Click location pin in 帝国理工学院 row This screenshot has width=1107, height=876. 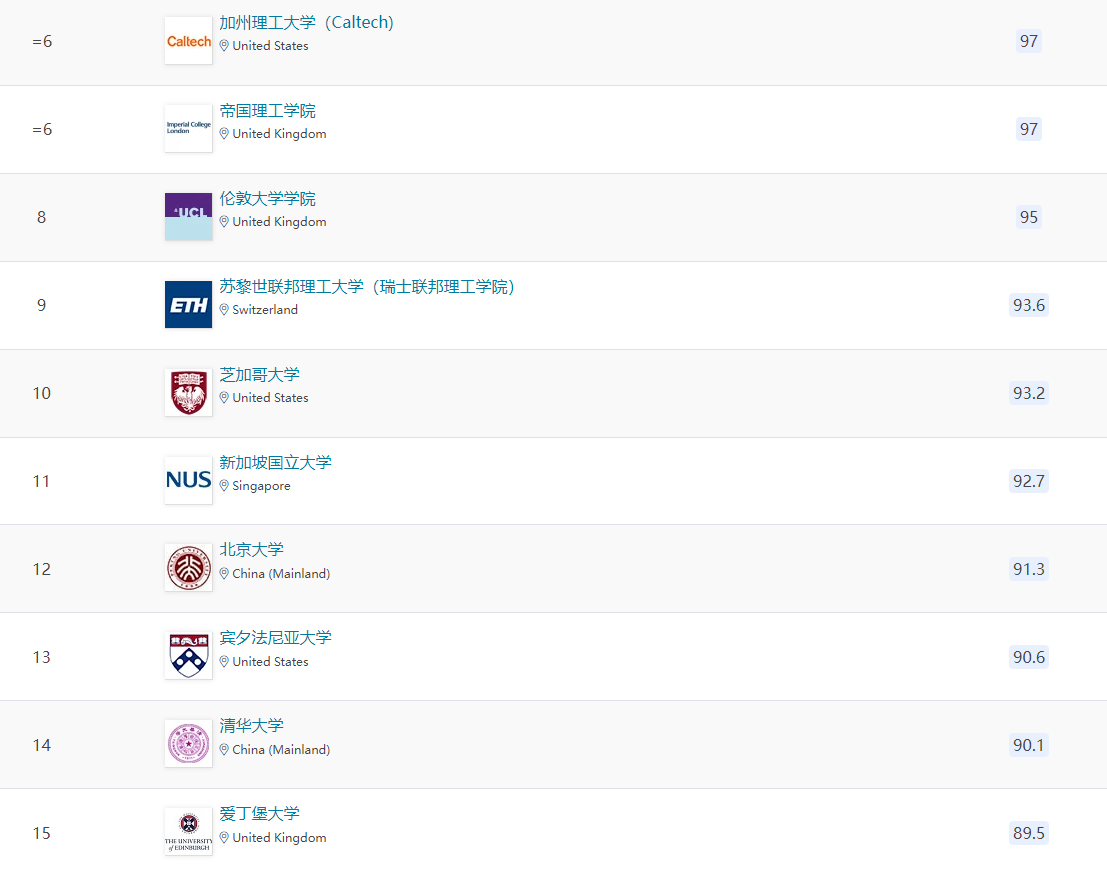(x=224, y=134)
